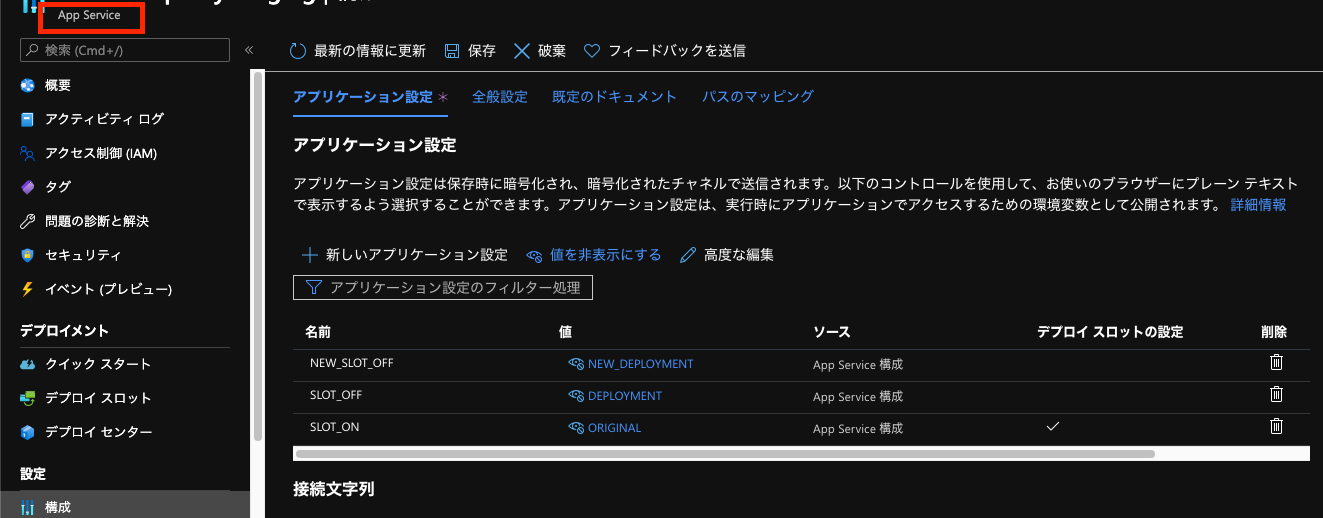Click 新しいアプリケーション設定 button
The width and height of the screenshot is (1323, 518).
tap(405, 255)
